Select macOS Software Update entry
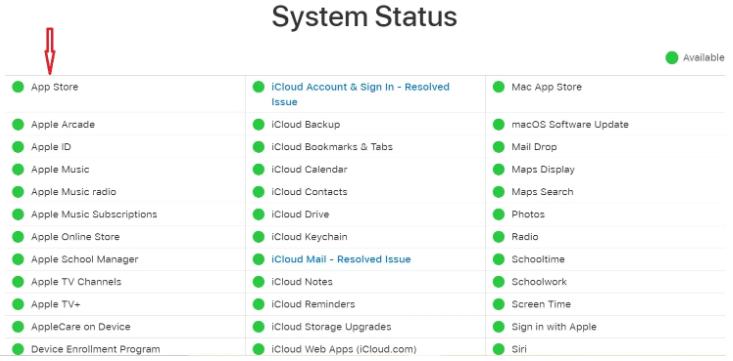733x361 pixels. pos(570,124)
